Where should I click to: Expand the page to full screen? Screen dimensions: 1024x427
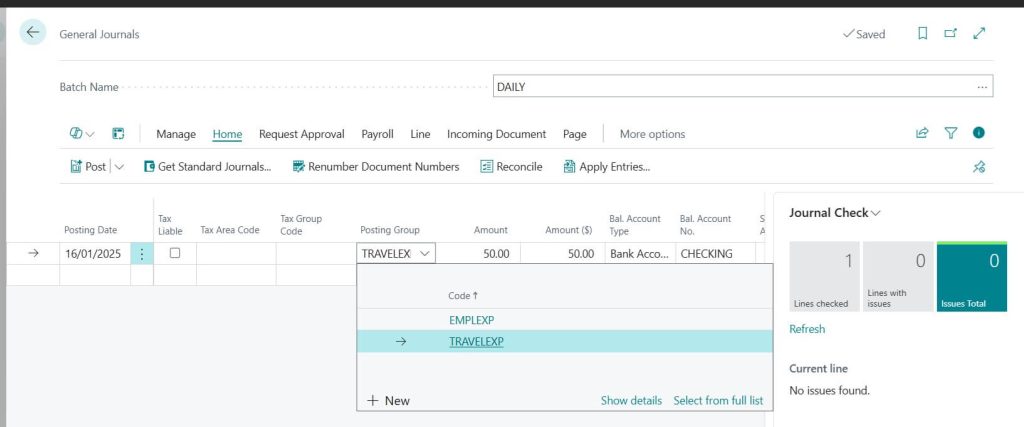[x=979, y=34]
